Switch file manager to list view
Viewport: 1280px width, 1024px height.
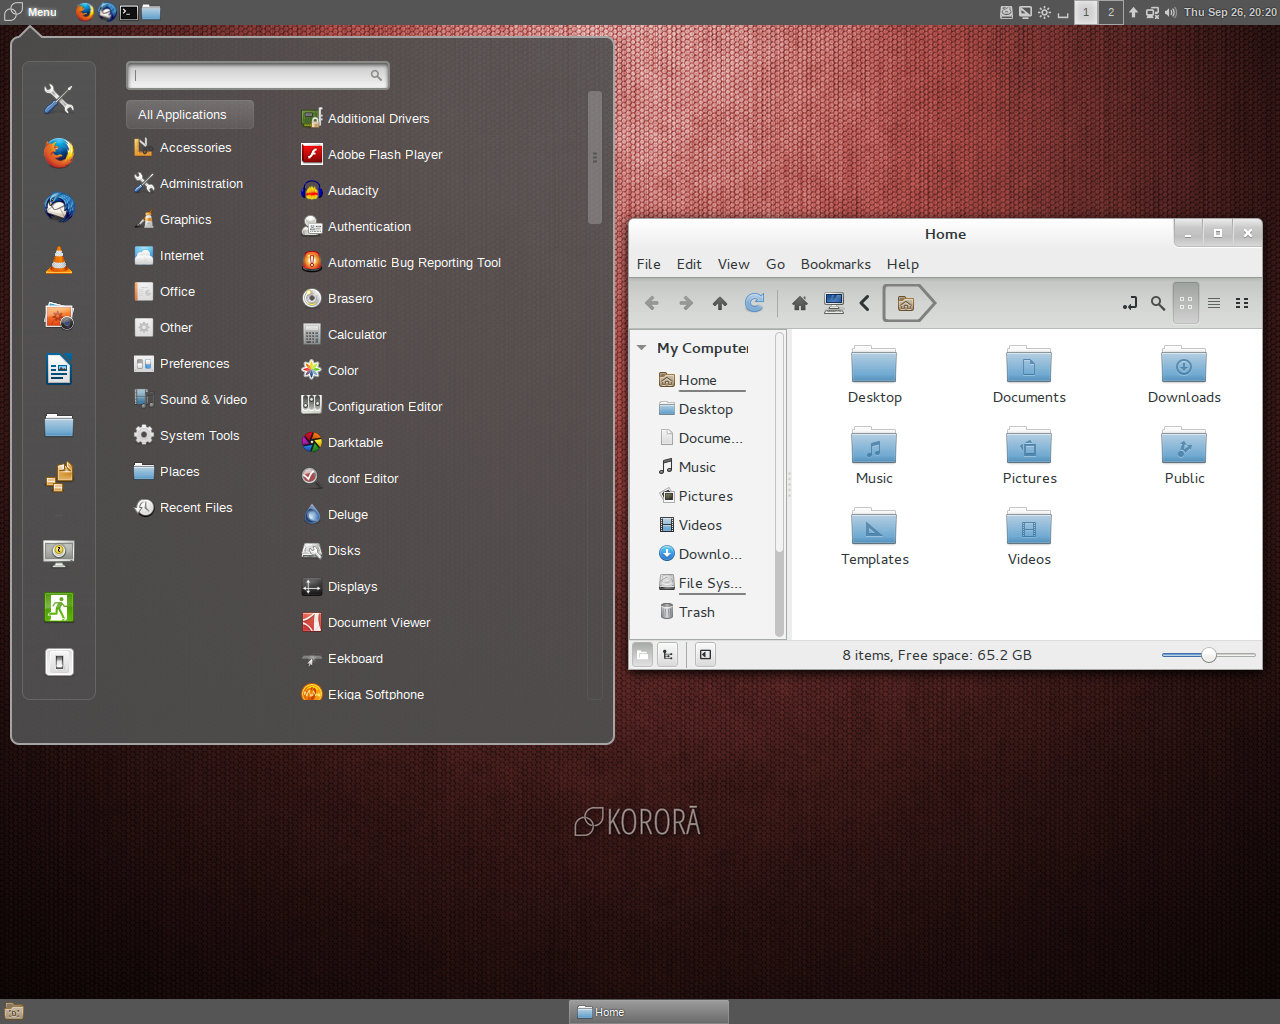pyautogui.click(x=1214, y=303)
